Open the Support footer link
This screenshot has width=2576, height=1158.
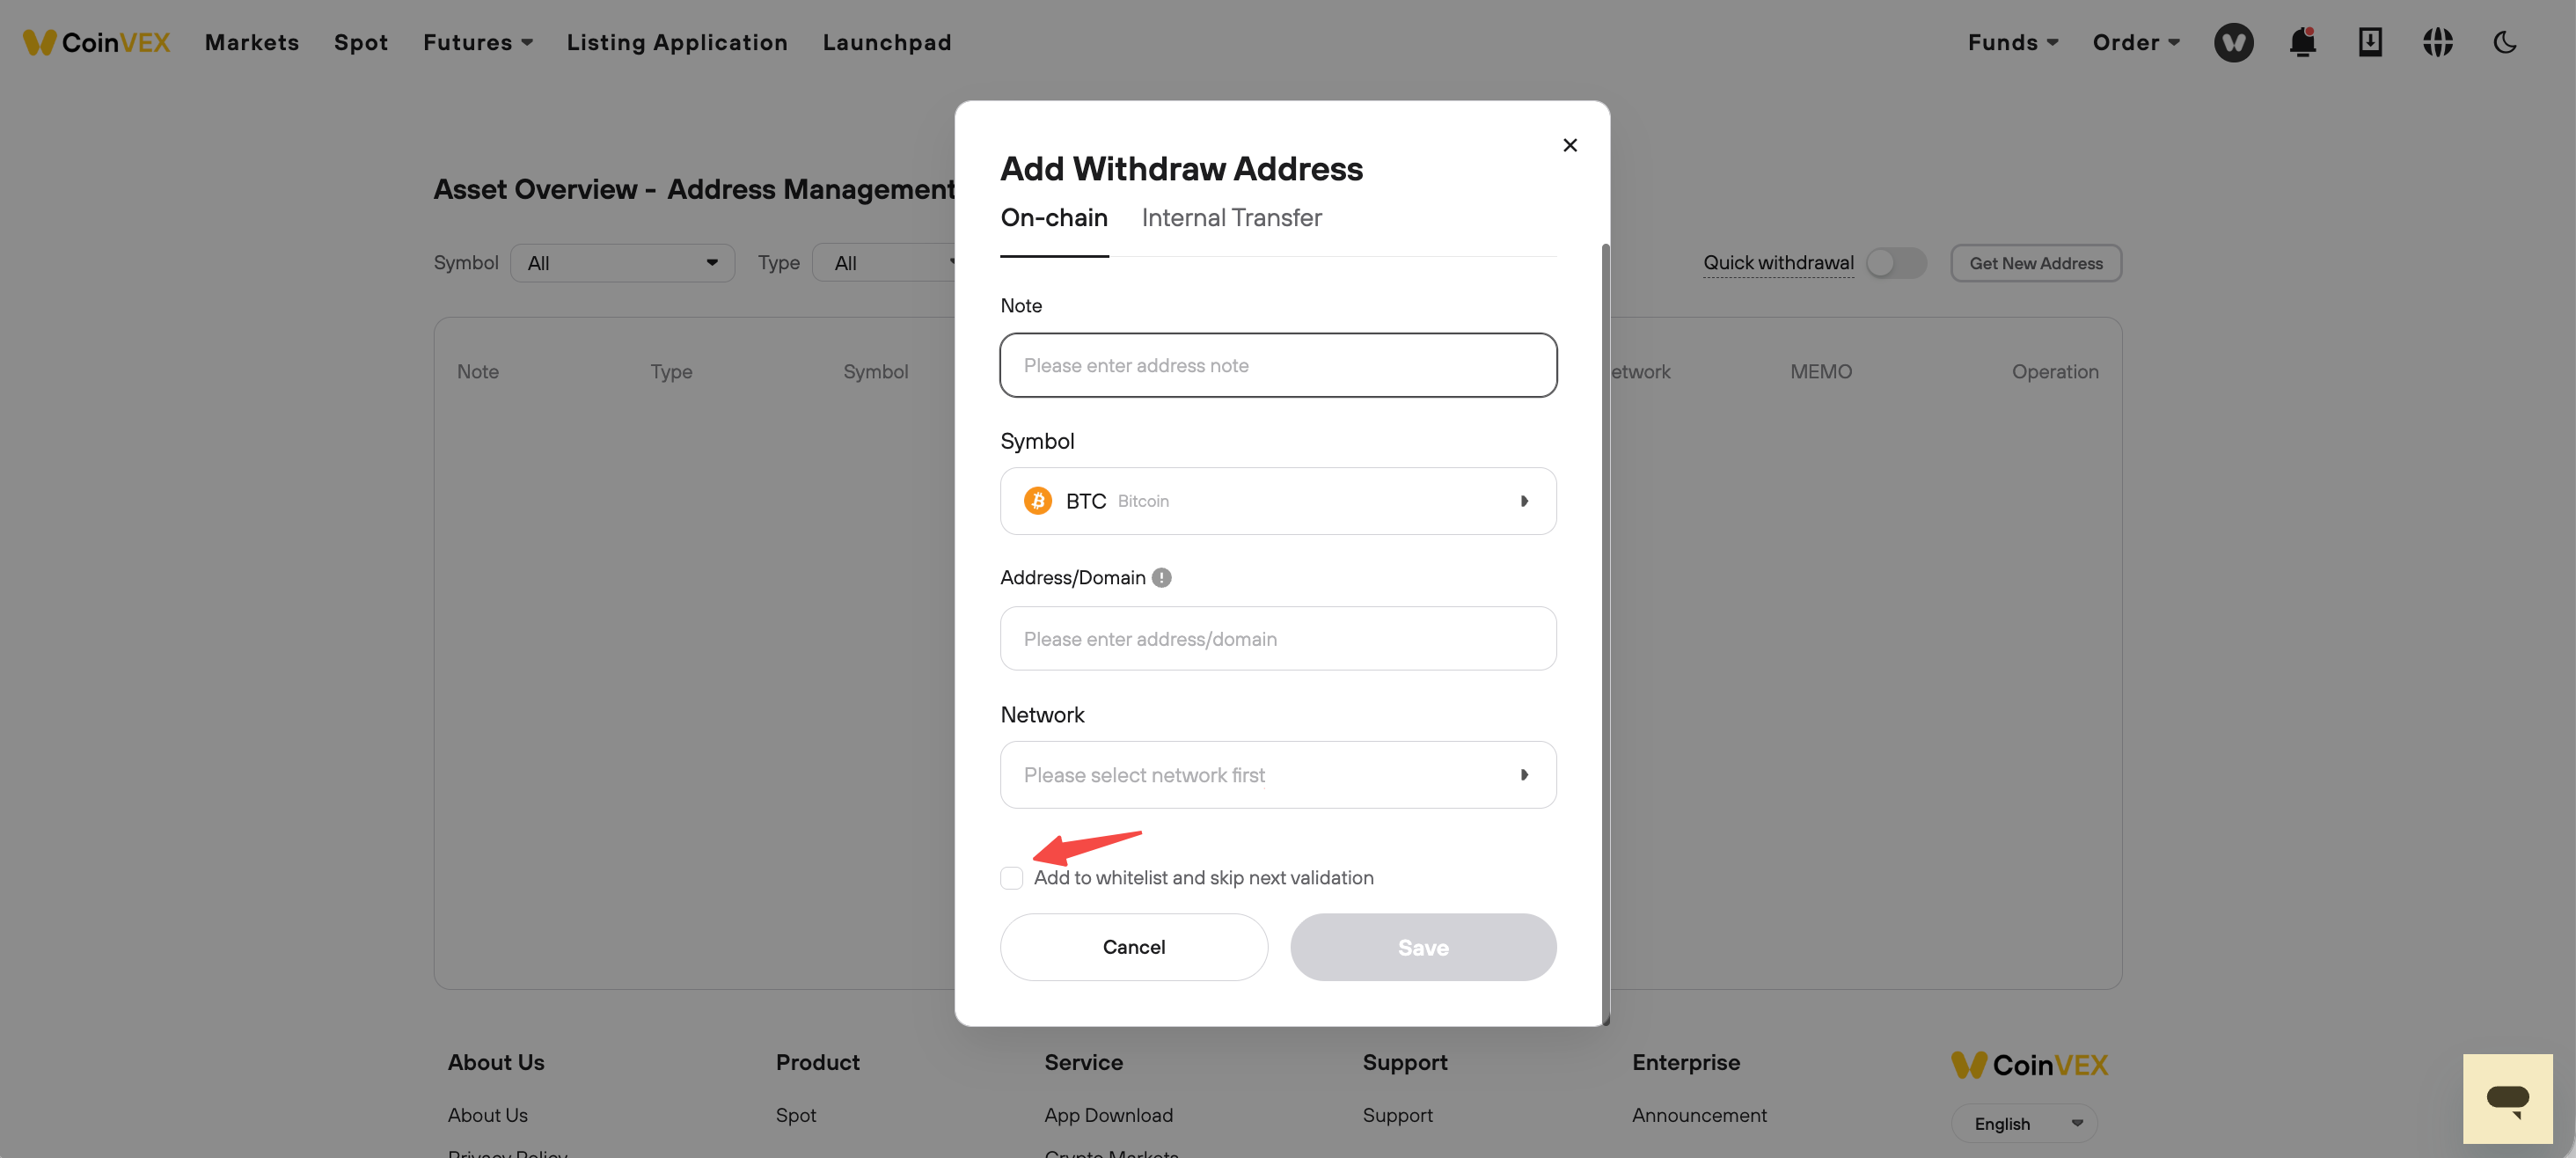pos(1397,1115)
